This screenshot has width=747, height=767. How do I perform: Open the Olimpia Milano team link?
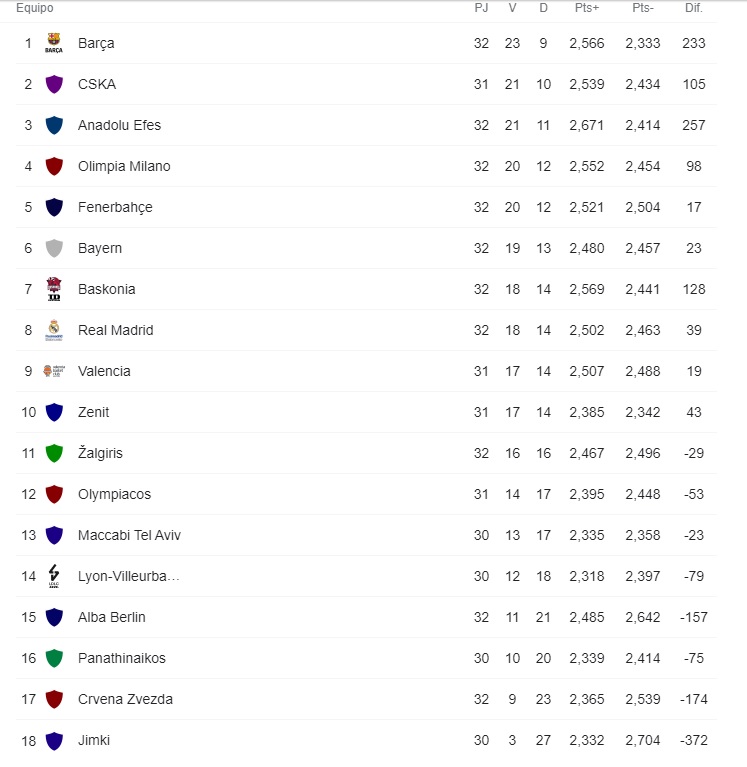click(x=124, y=166)
